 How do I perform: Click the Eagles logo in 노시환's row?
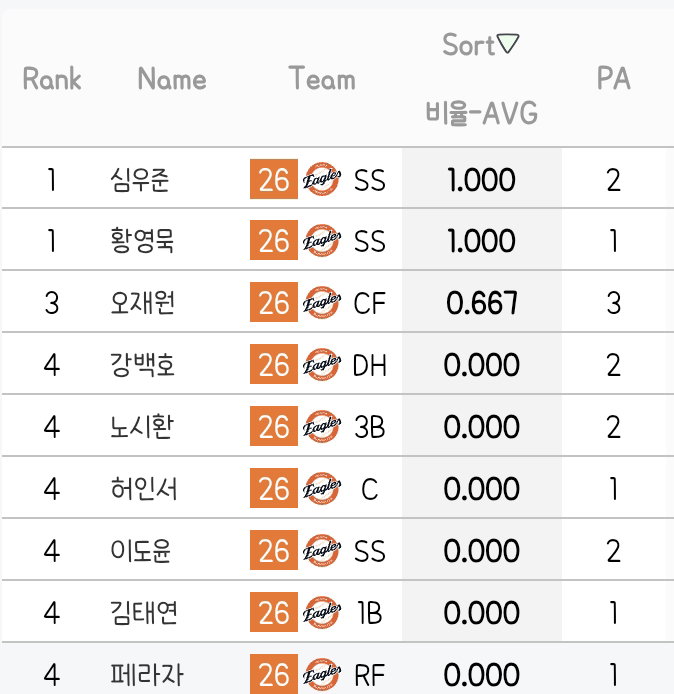click(x=322, y=427)
